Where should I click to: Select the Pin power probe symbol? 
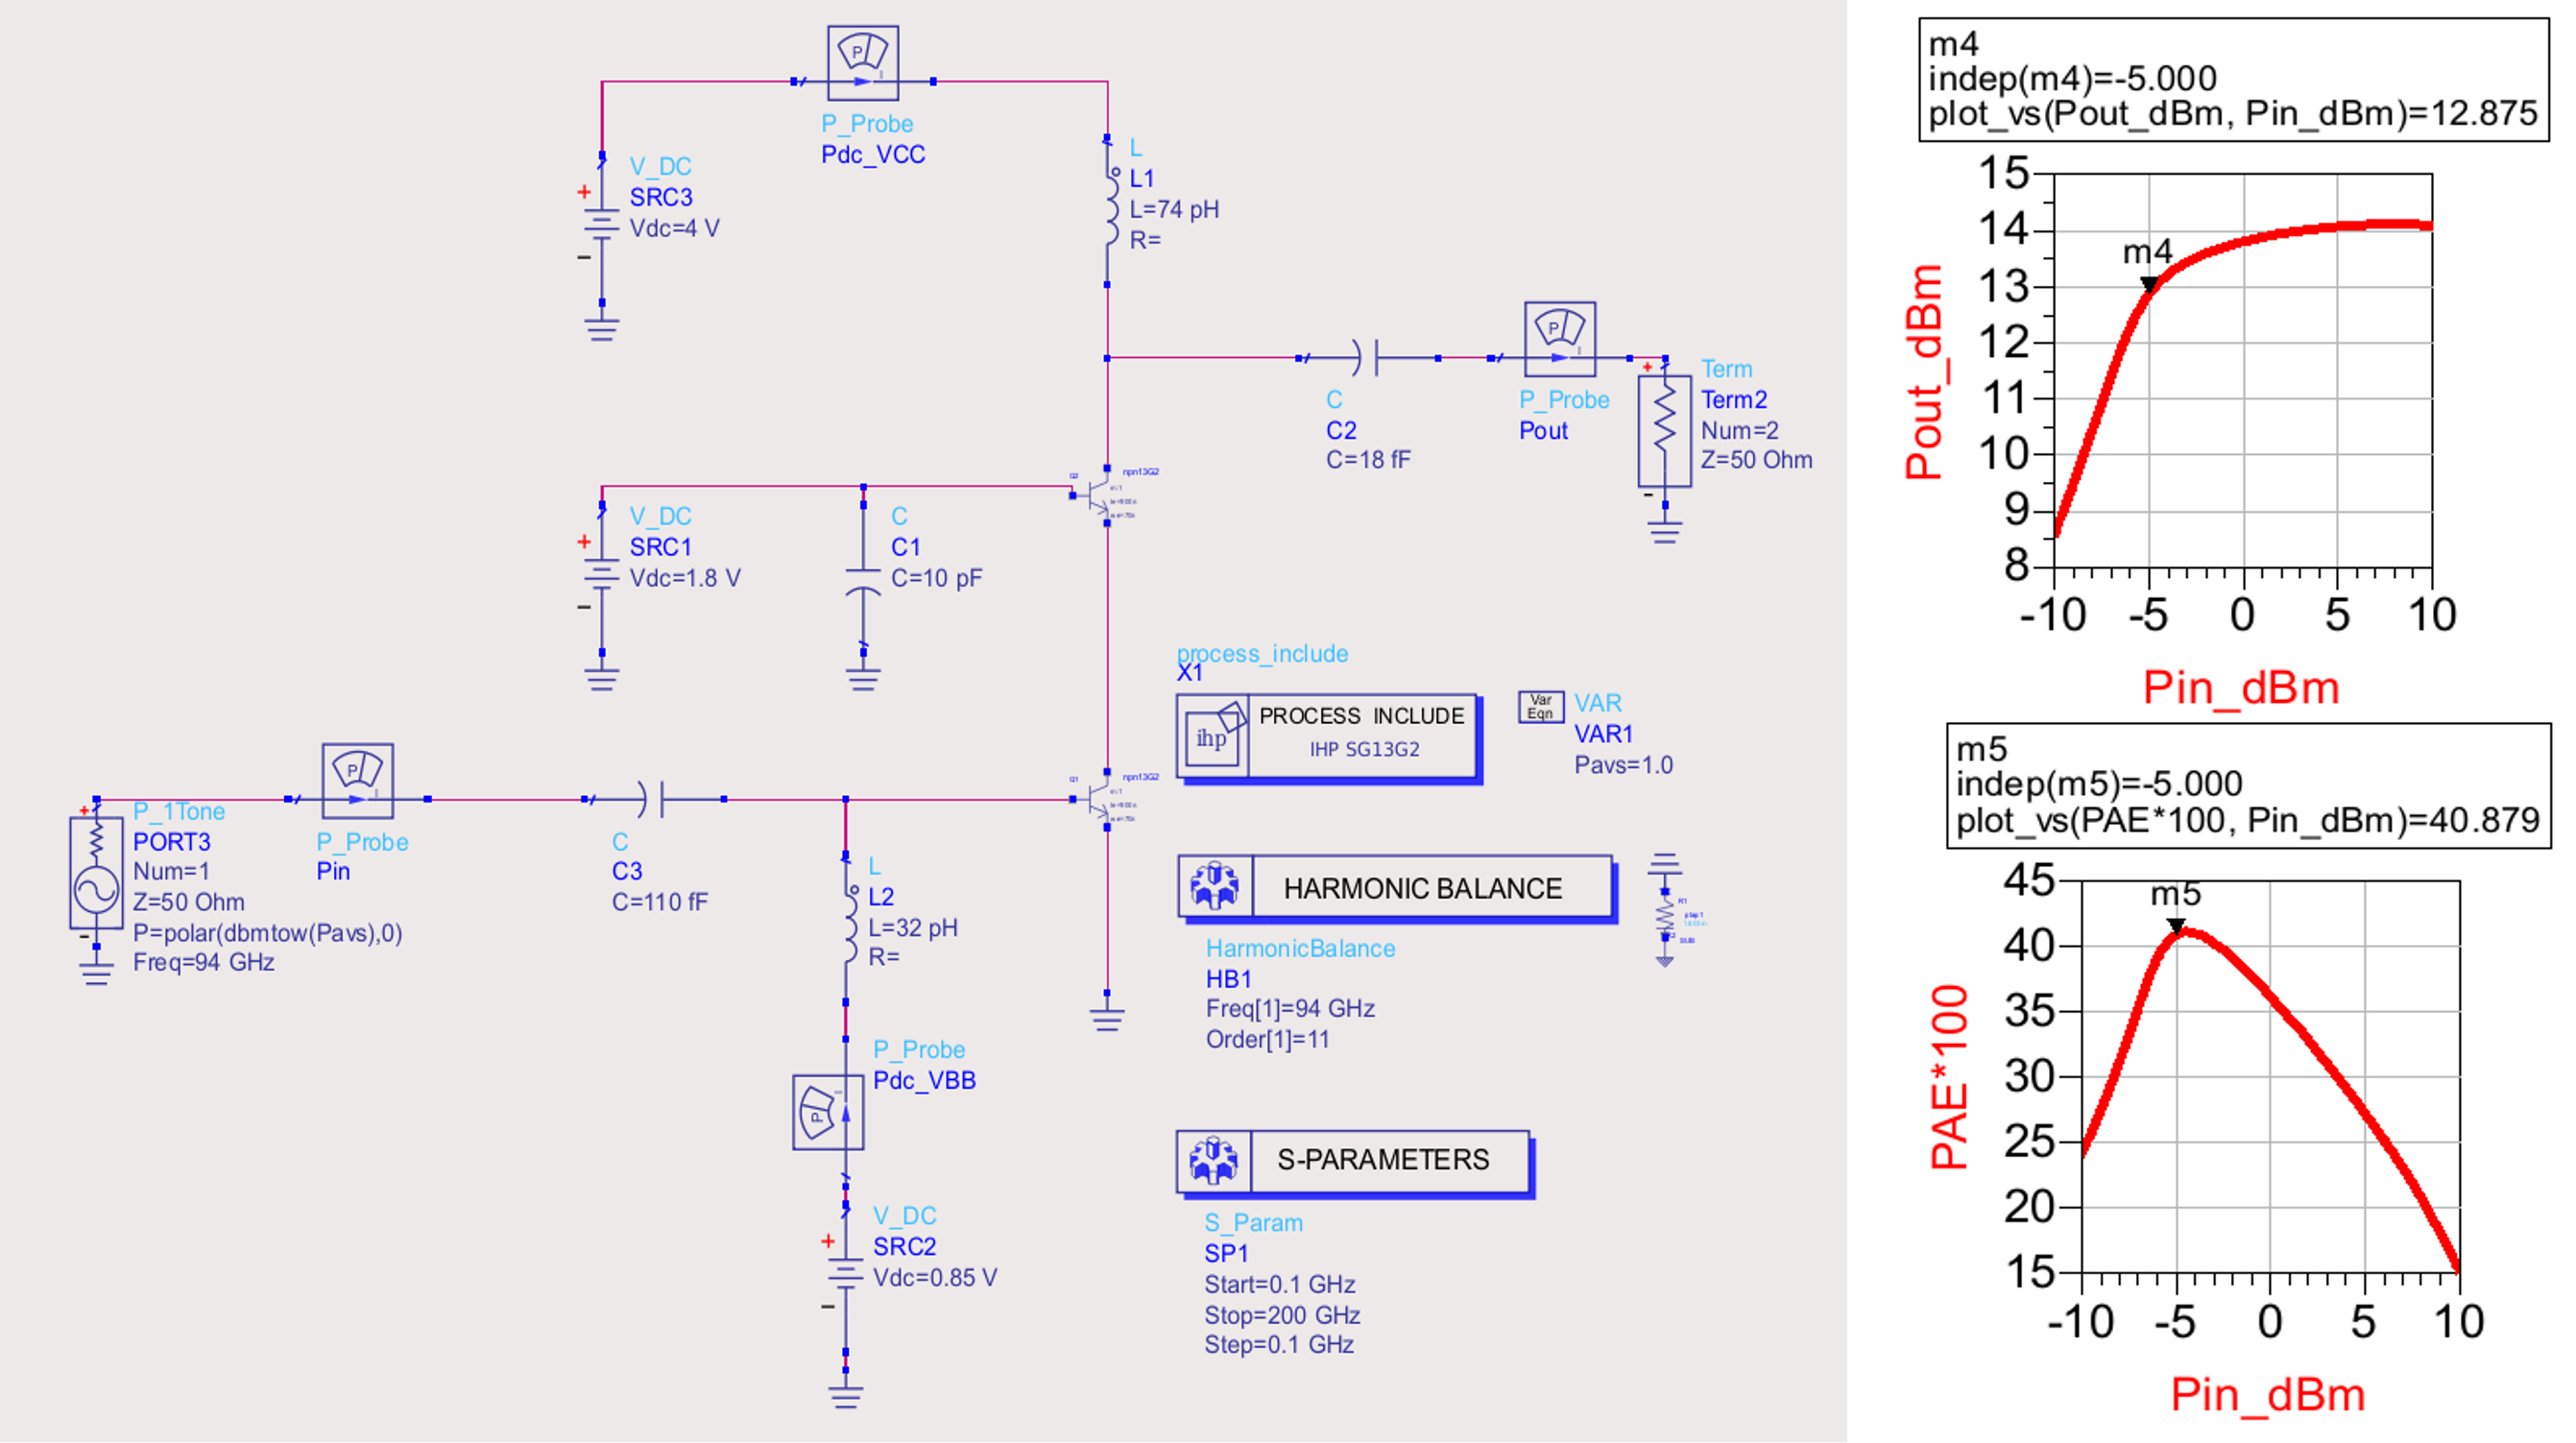(x=357, y=781)
